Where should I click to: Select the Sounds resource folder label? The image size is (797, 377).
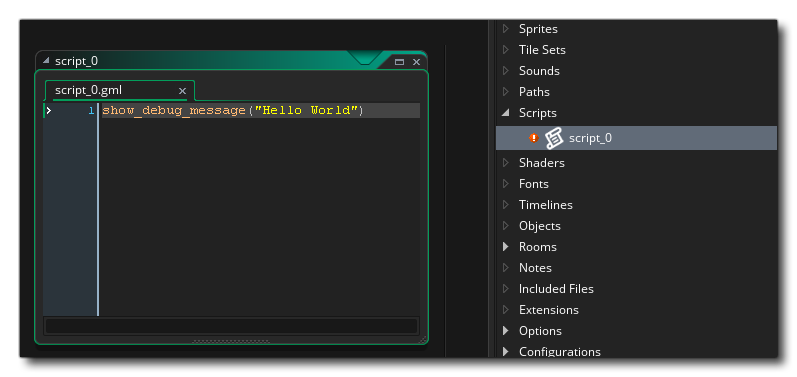(539, 71)
